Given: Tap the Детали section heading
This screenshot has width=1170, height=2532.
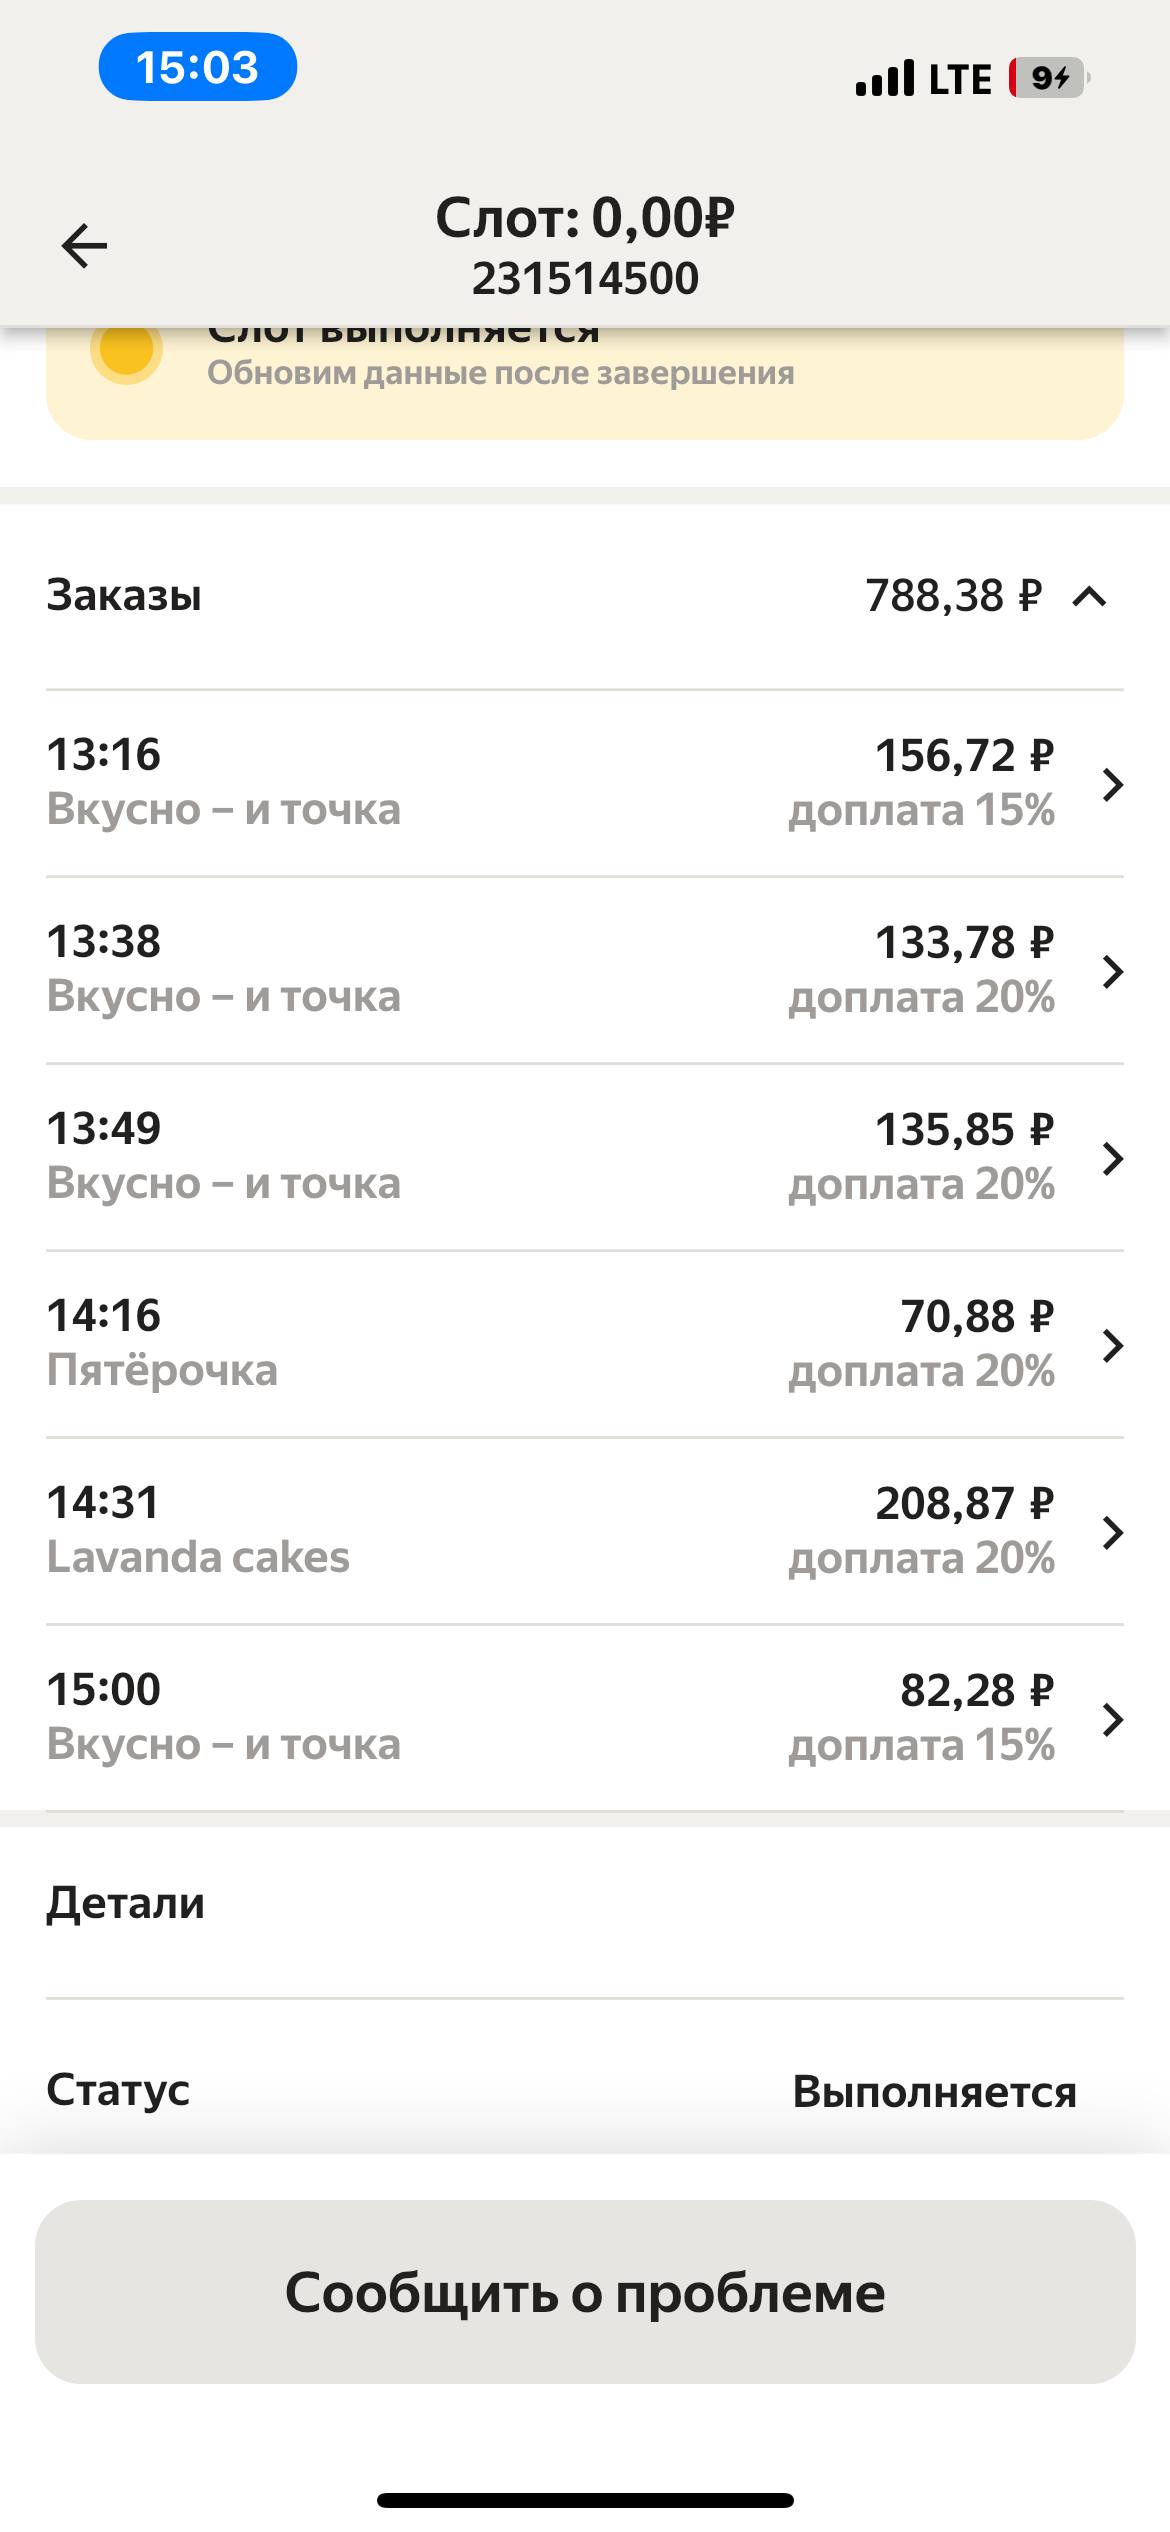Looking at the screenshot, I should 126,1903.
